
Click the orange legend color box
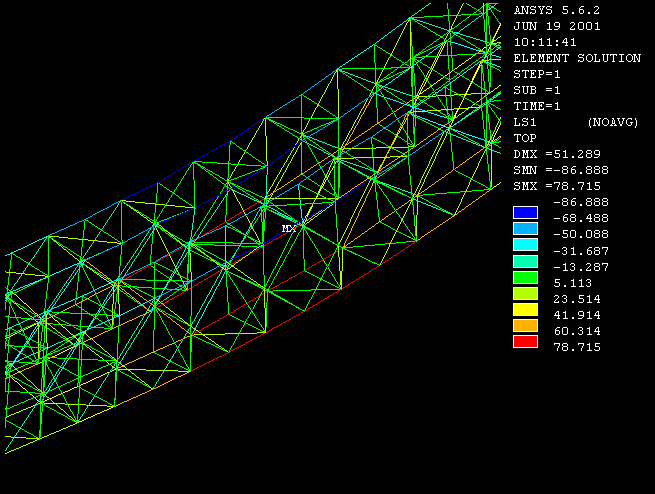pos(525,326)
